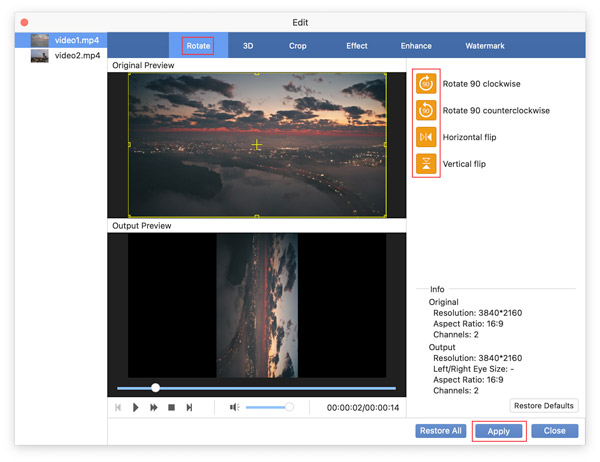Play the video preview

(x=136, y=408)
